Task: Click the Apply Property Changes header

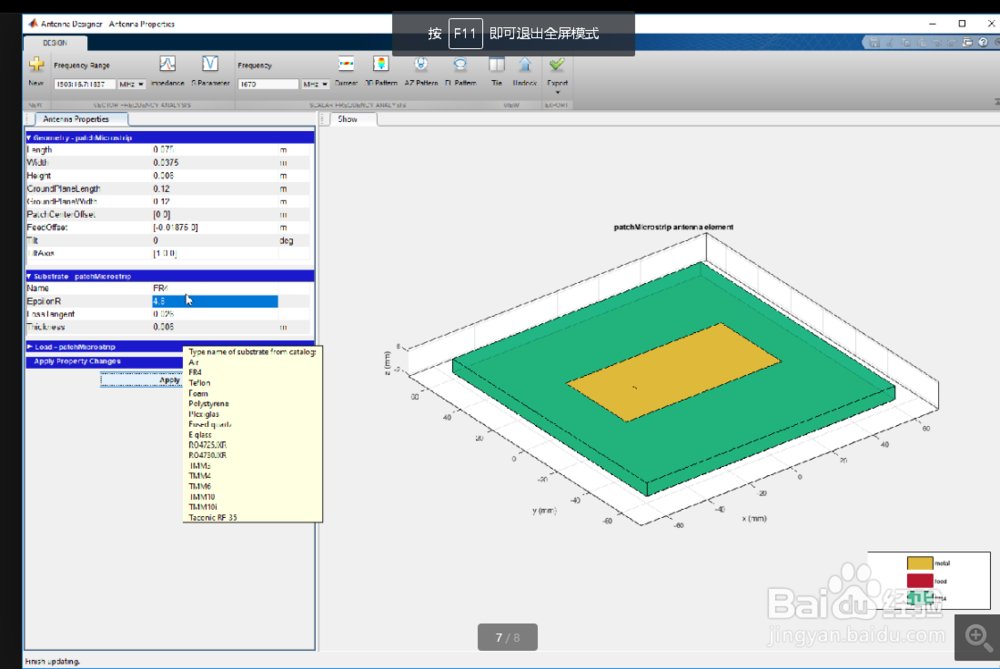Action: coord(77,361)
